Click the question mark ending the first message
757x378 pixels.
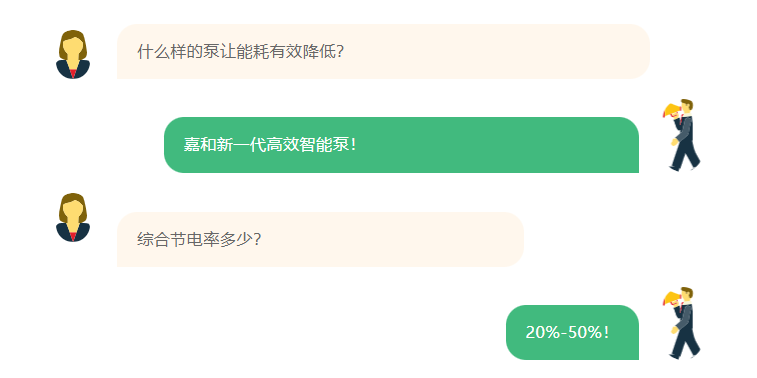click(x=339, y=52)
